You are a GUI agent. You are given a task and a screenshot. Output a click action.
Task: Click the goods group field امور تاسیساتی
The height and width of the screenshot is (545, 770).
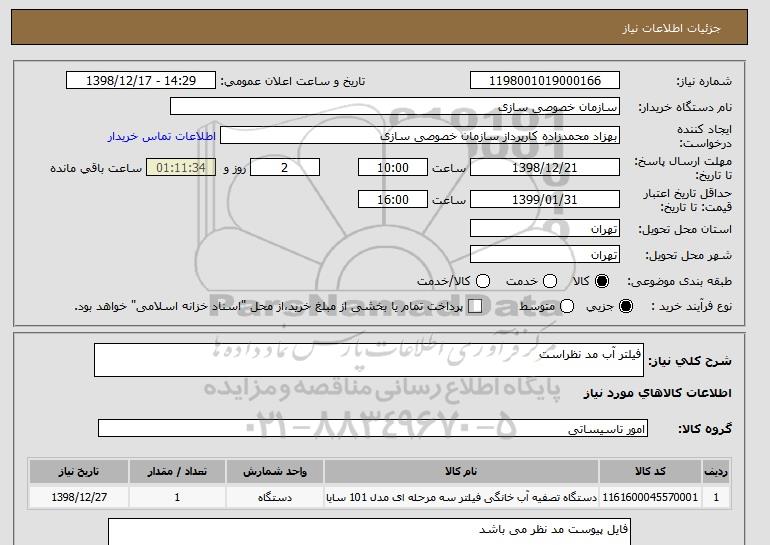(x=373, y=428)
